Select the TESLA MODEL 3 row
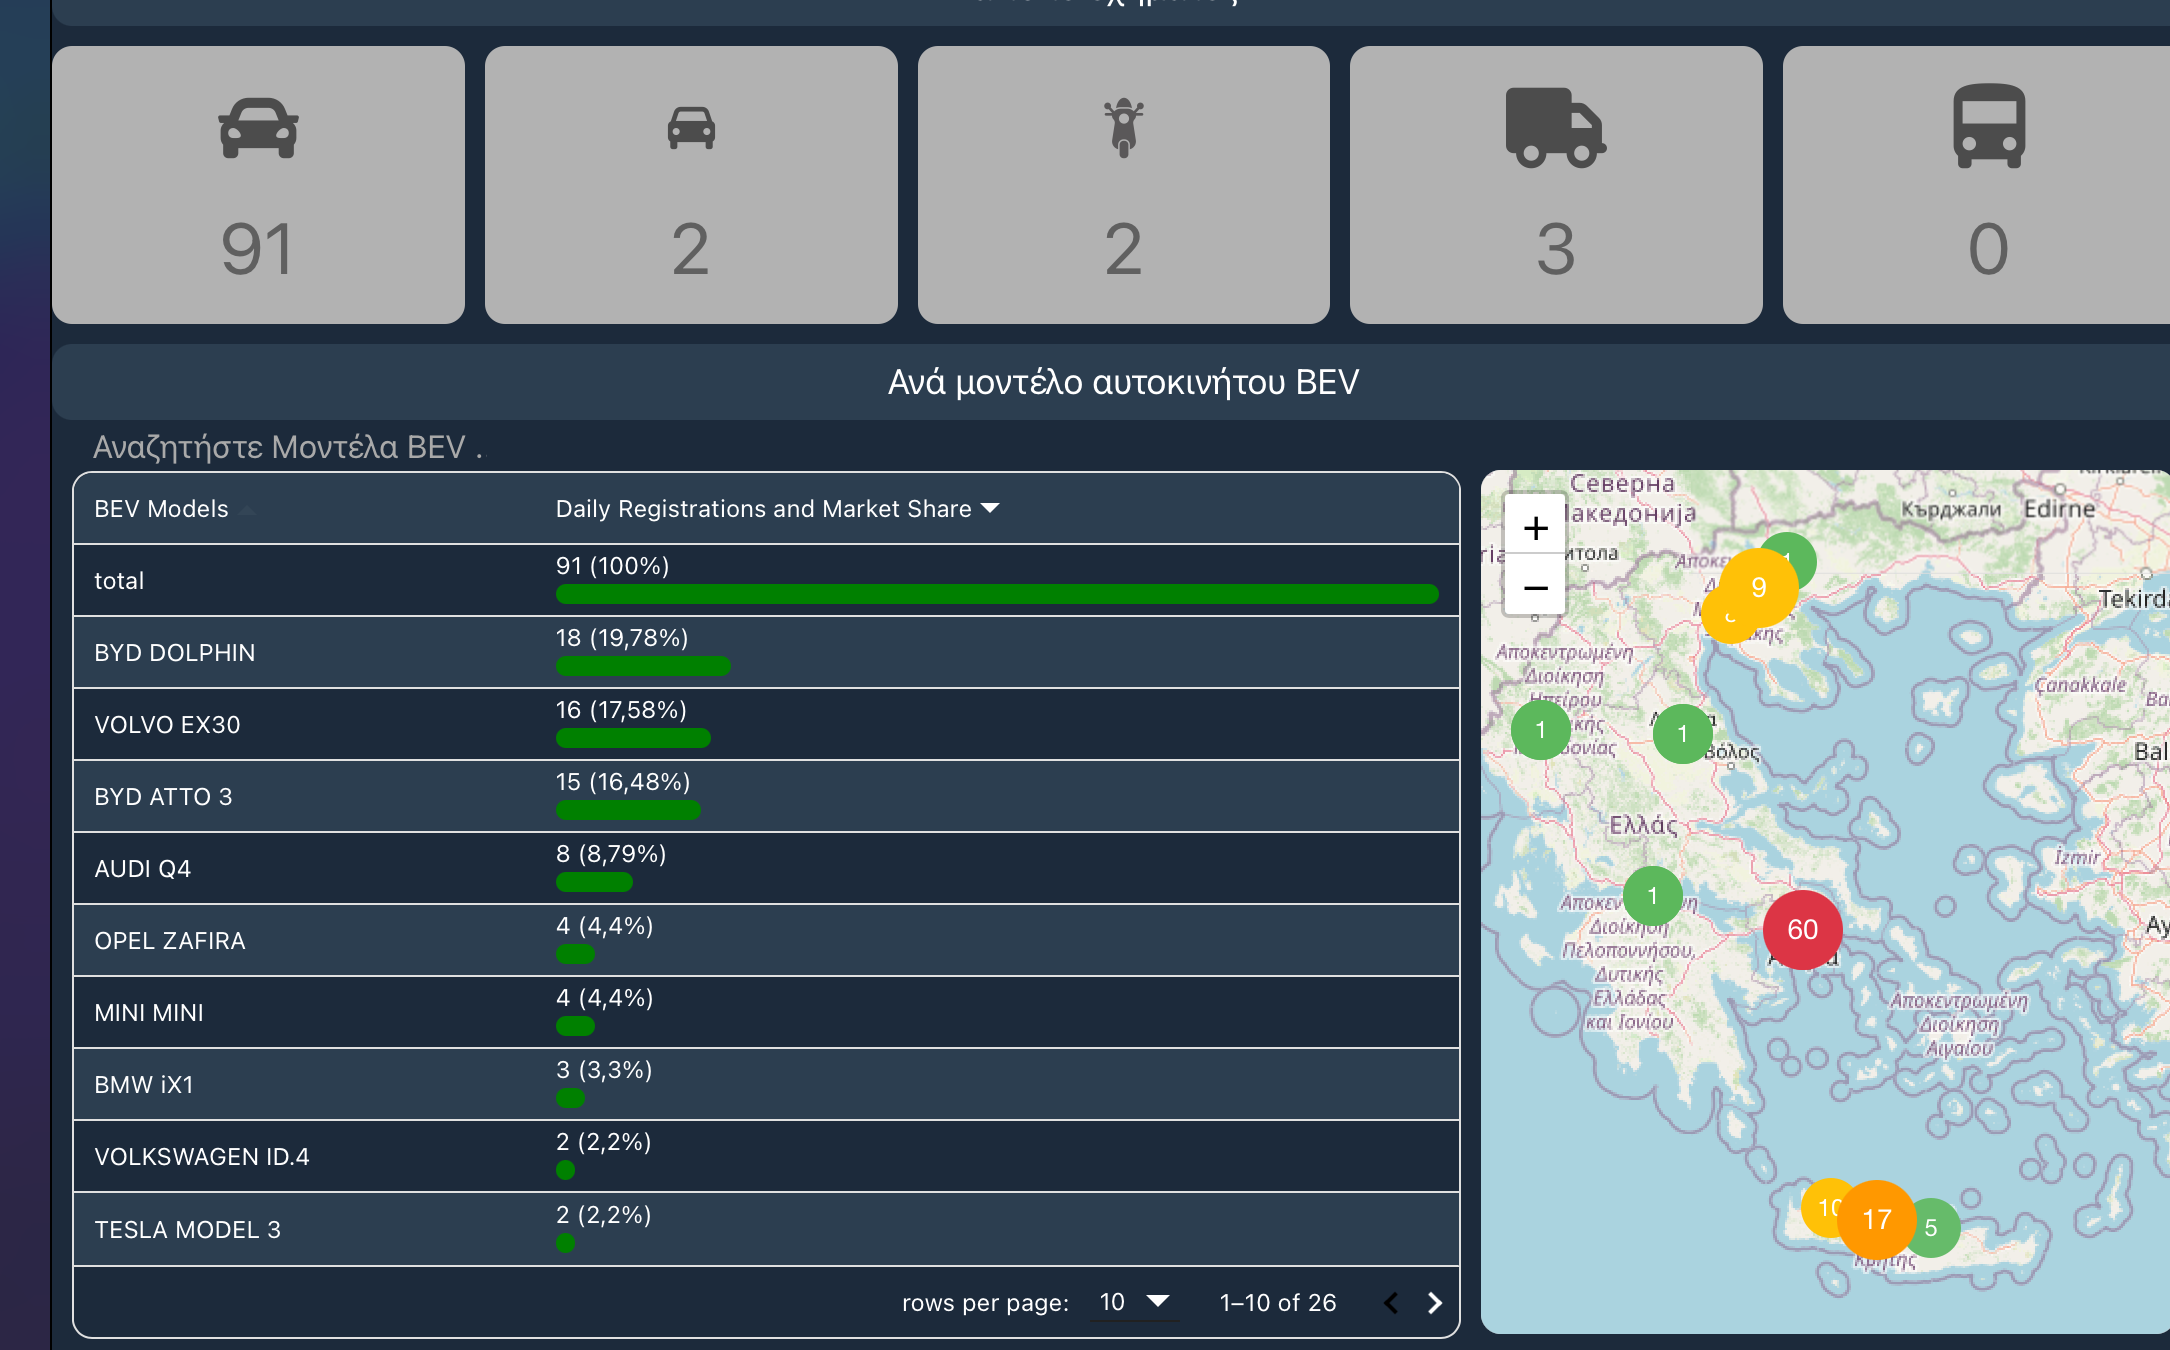 coord(766,1229)
